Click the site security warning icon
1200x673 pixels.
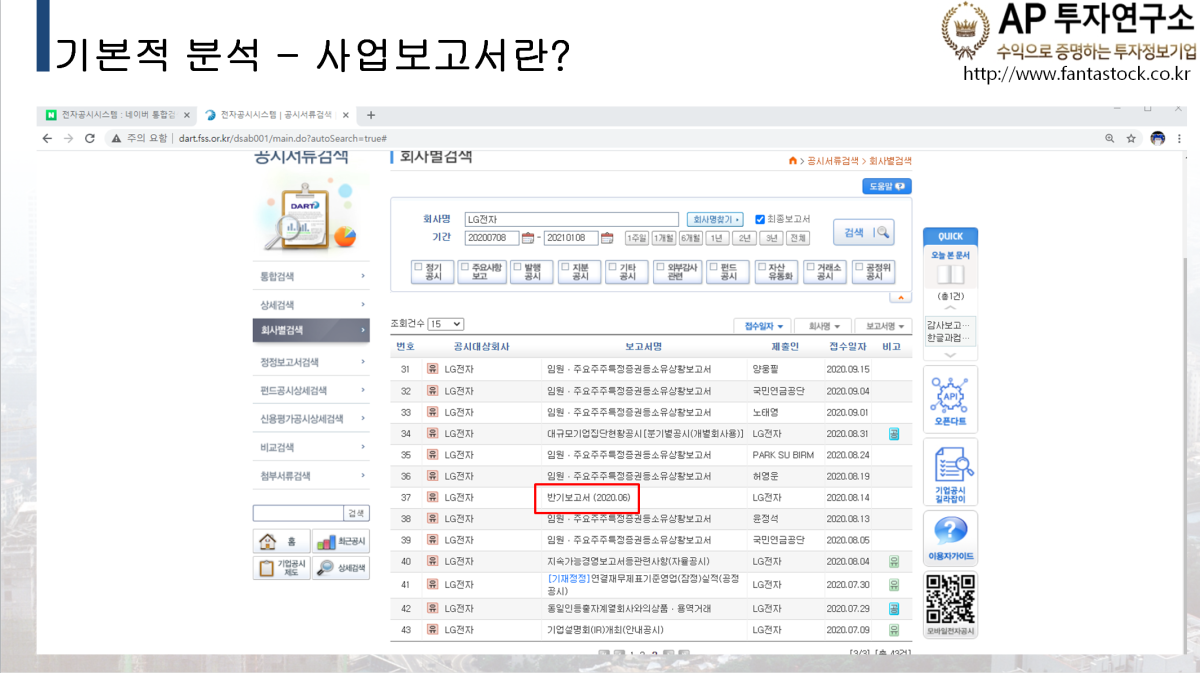point(116,138)
